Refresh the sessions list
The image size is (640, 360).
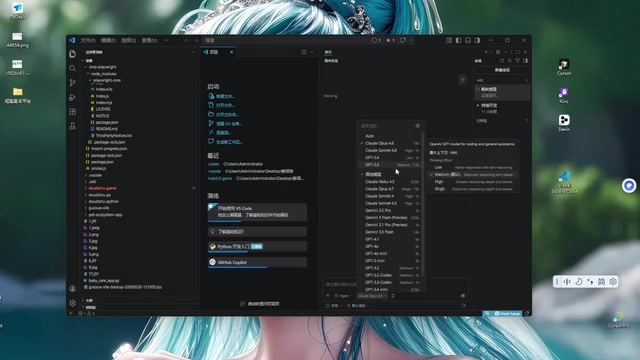click(502, 61)
